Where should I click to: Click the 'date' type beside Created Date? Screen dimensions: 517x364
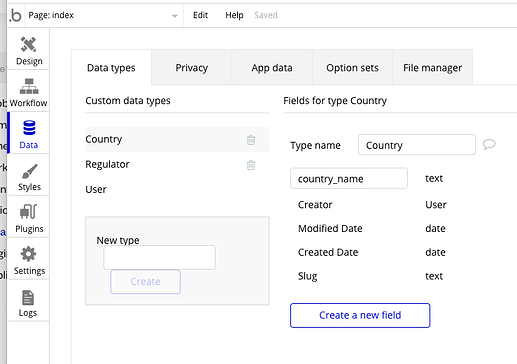point(435,252)
